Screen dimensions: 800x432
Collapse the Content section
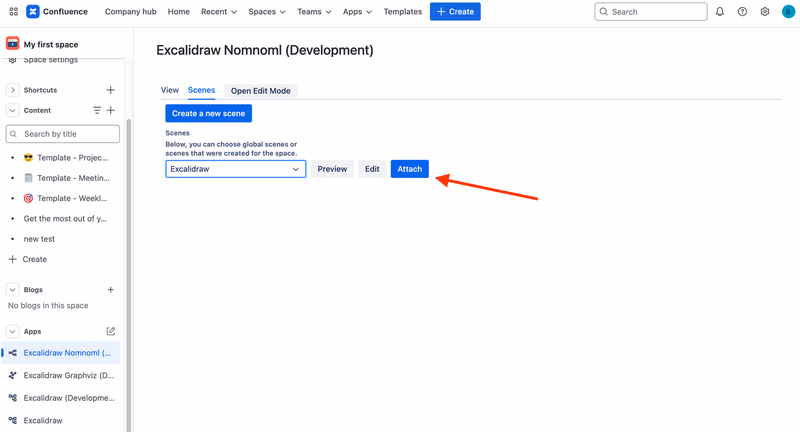[12, 110]
